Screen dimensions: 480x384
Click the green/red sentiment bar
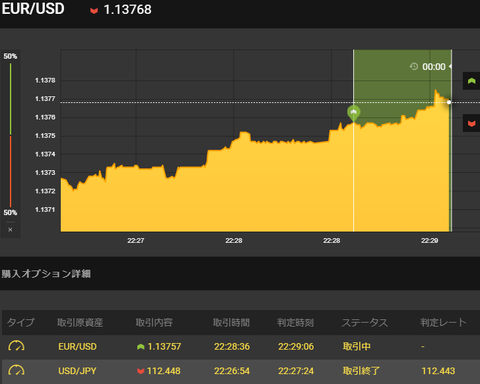point(10,135)
